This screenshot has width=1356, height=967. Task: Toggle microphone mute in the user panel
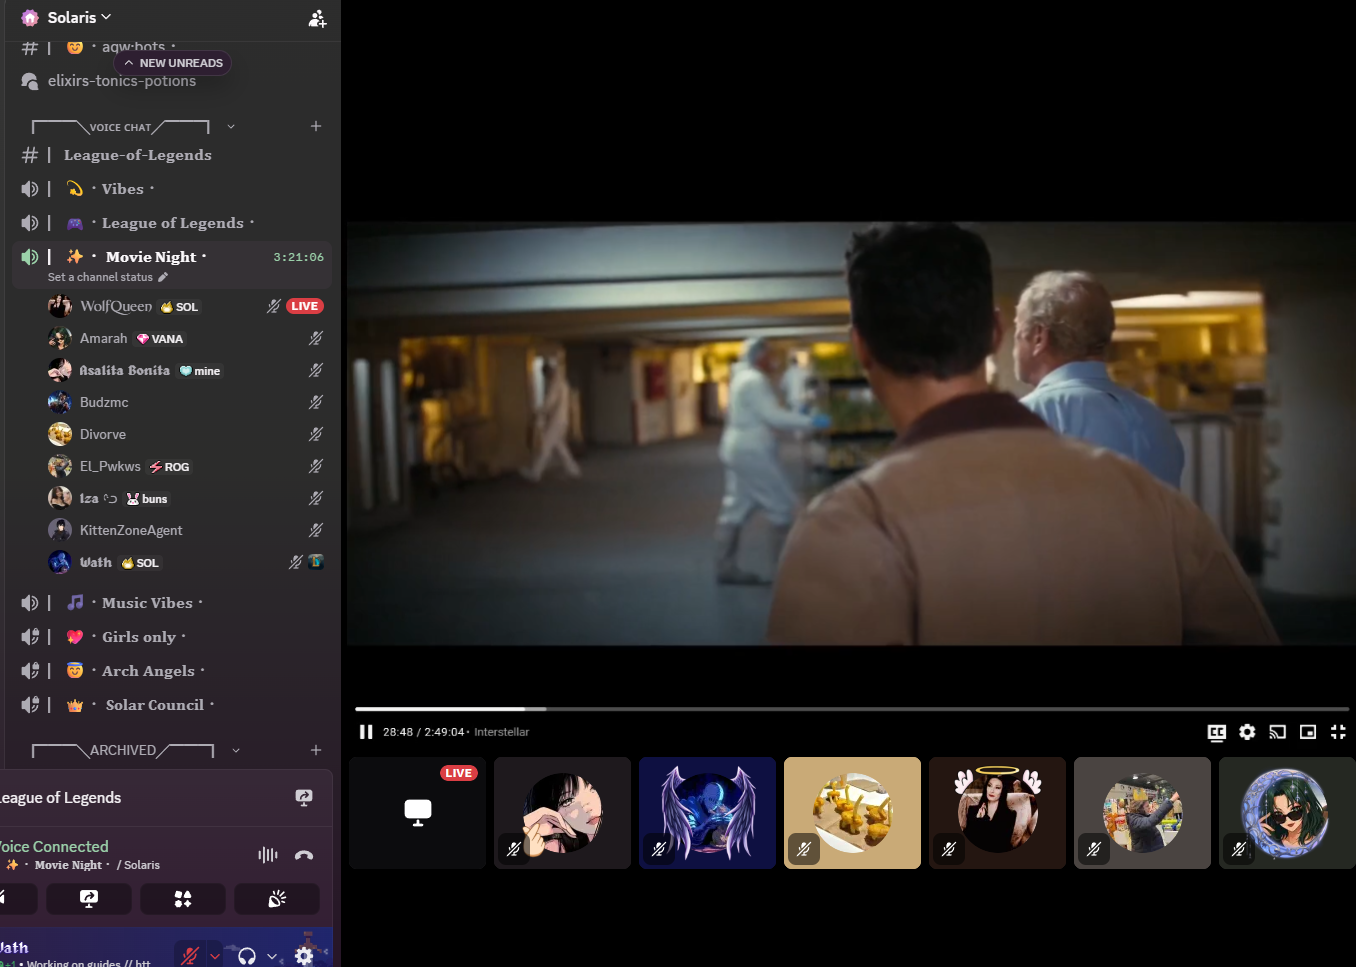click(190, 955)
